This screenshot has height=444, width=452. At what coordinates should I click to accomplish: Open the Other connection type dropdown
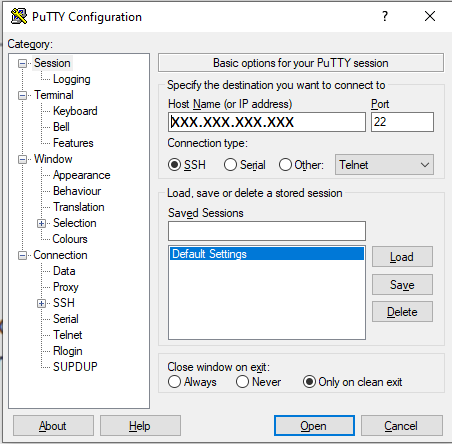tap(384, 165)
